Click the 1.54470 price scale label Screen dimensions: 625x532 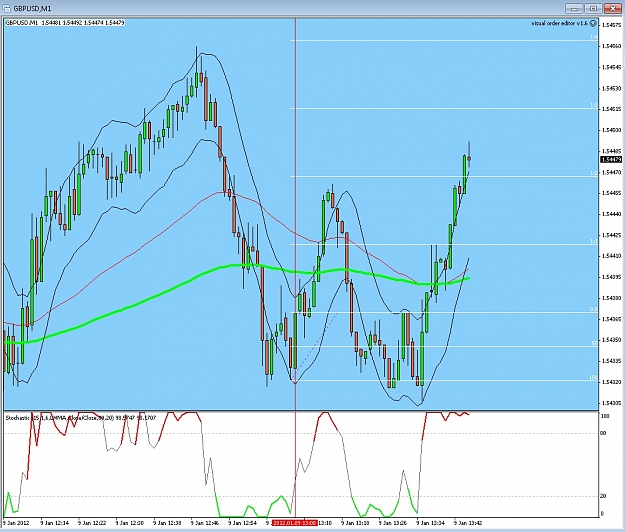612,172
